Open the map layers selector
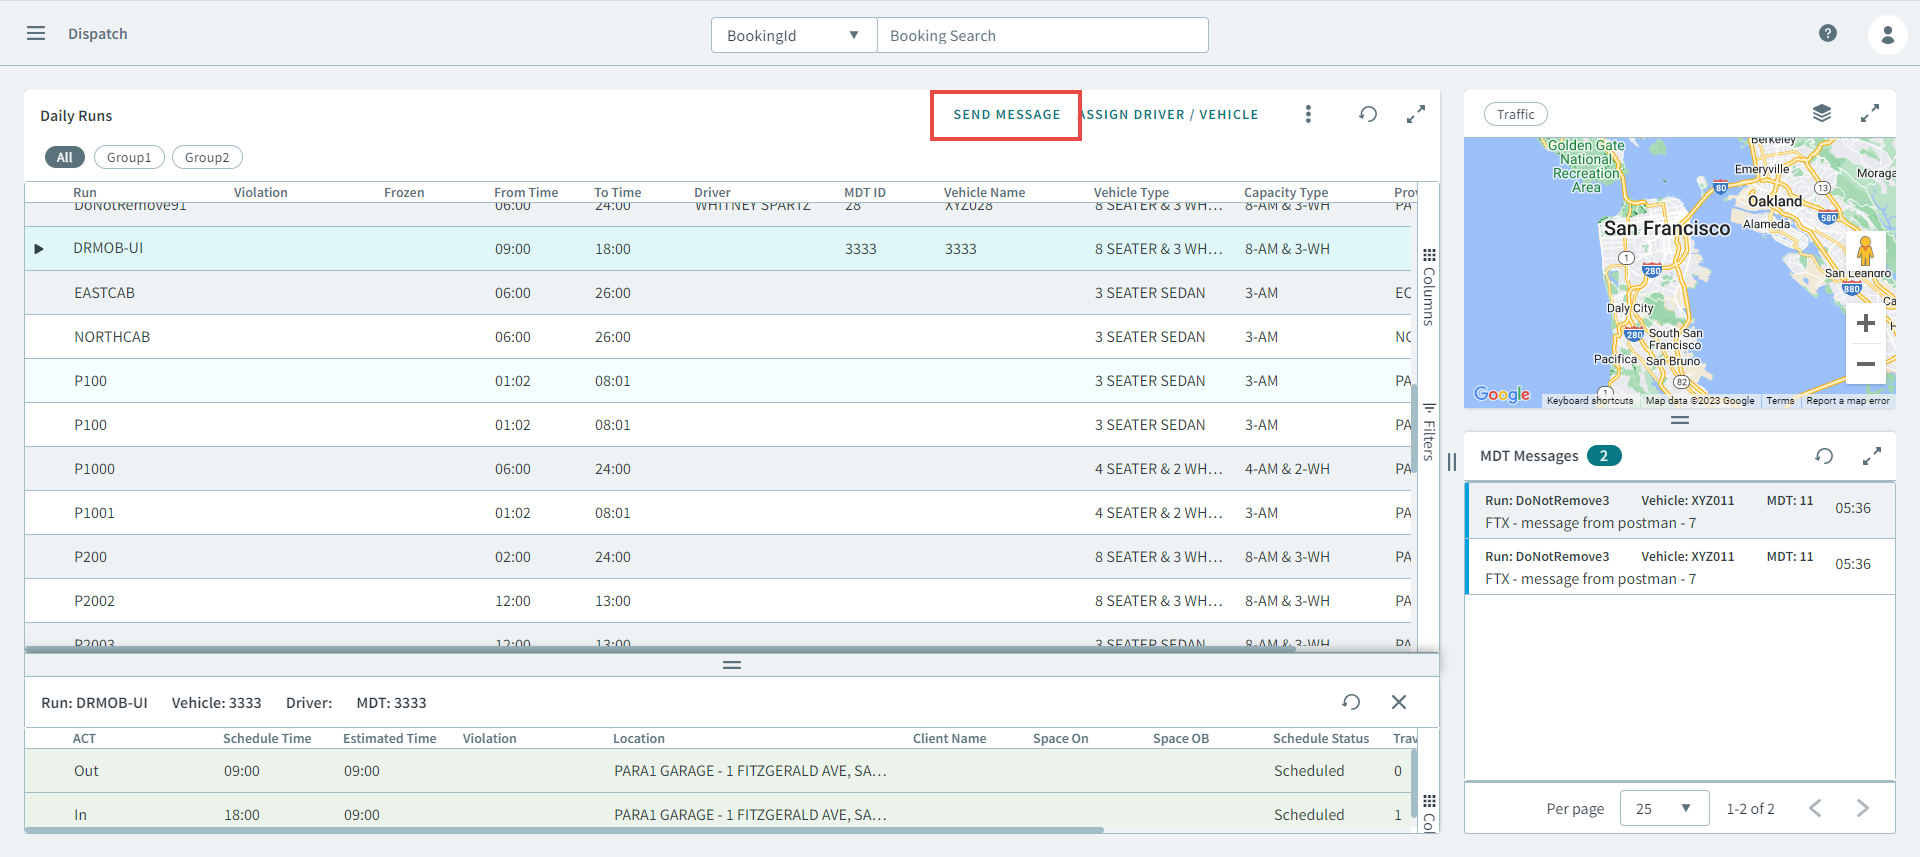The height and width of the screenshot is (857, 1920). pyautogui.click(x=1821, y=114)
